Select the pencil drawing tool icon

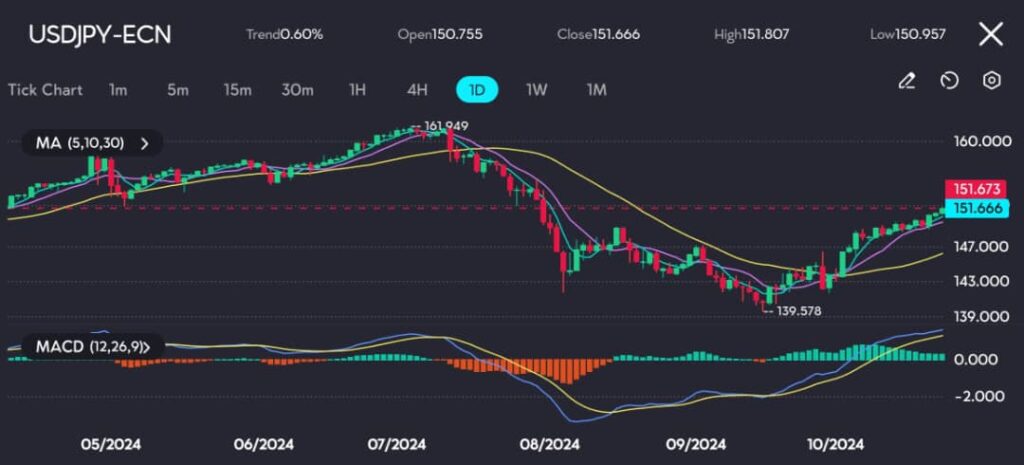click(x=907, y=81)
